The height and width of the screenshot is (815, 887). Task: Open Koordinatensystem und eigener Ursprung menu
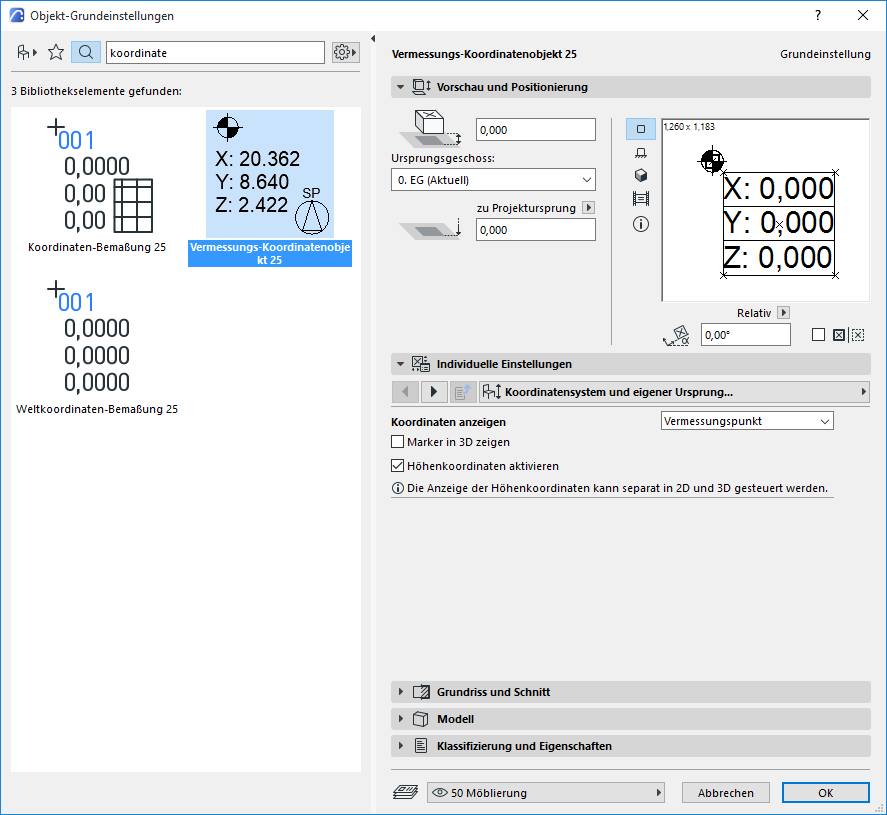(674, 391)
